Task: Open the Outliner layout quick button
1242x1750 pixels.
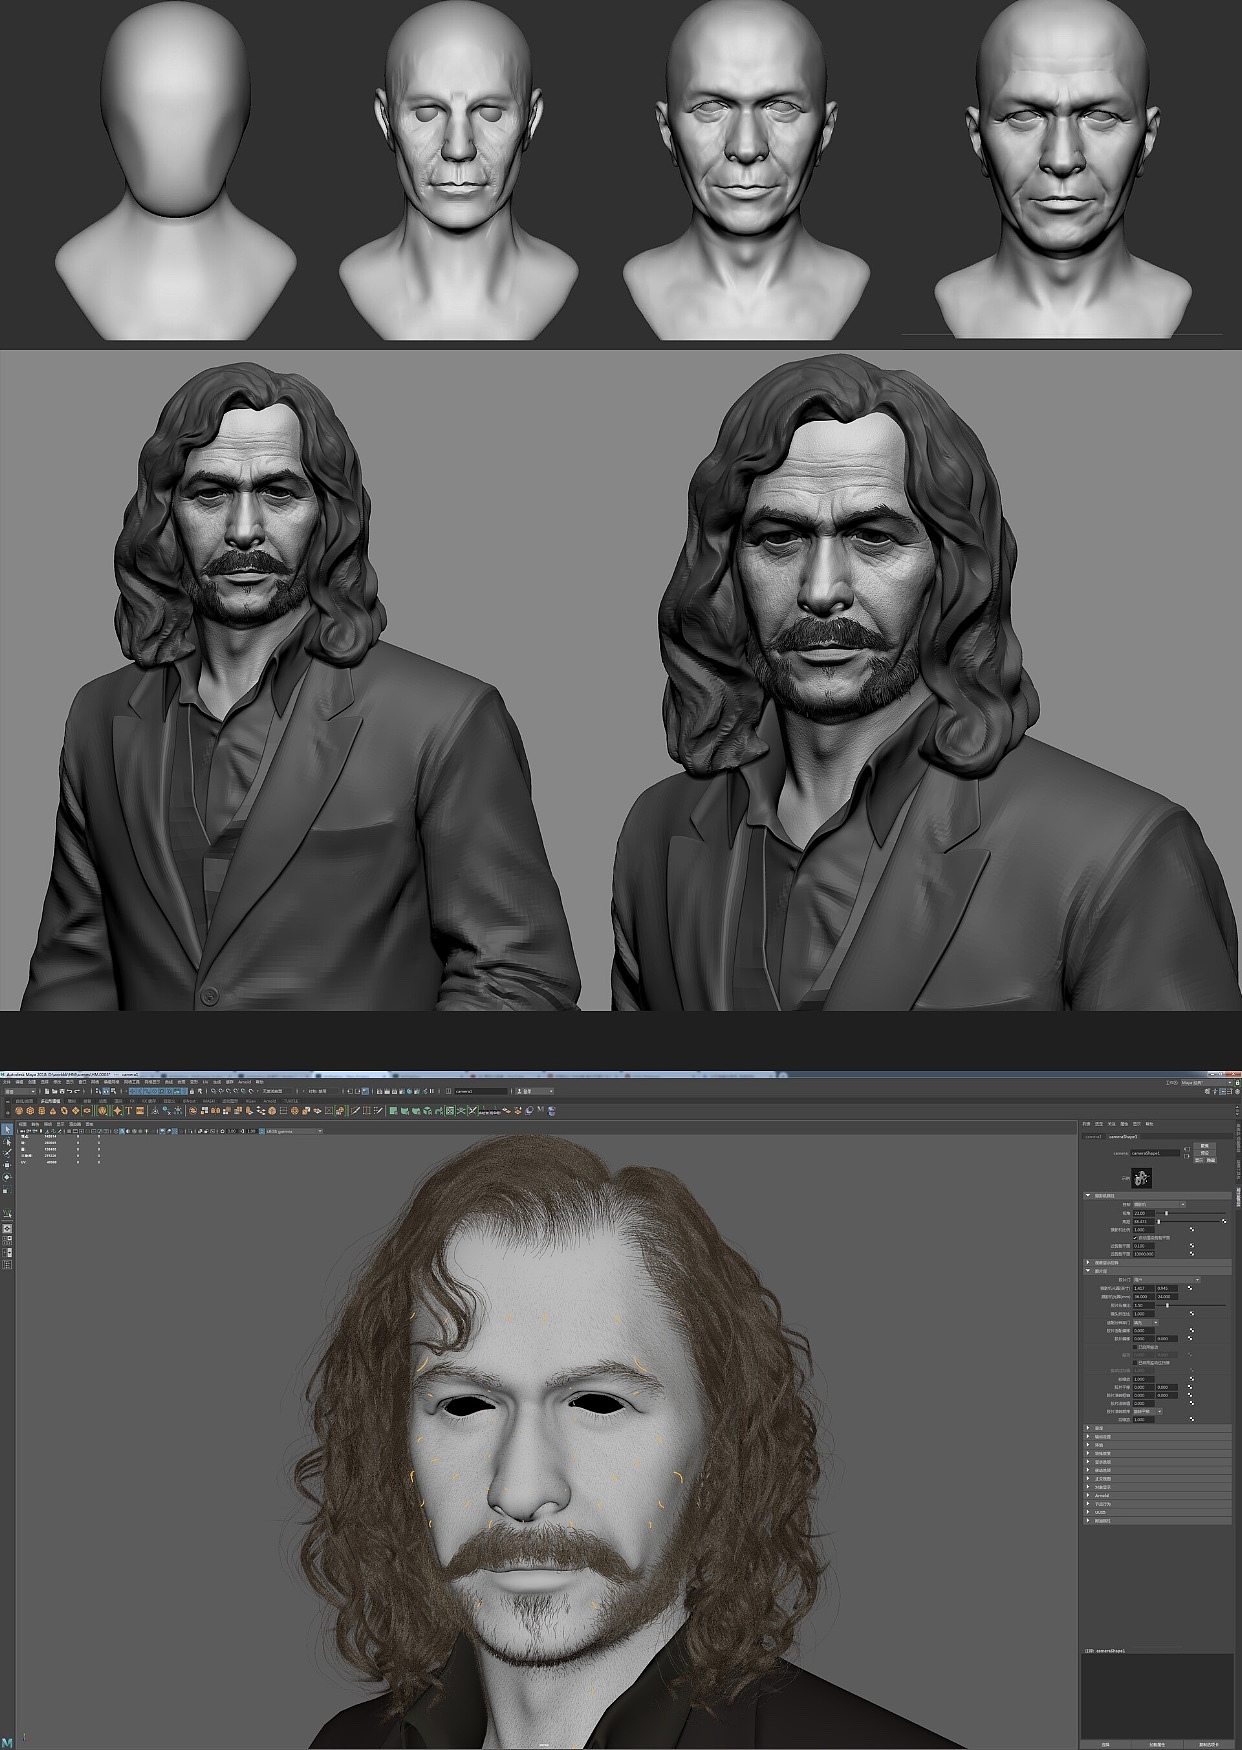Action: (7, 1265)
